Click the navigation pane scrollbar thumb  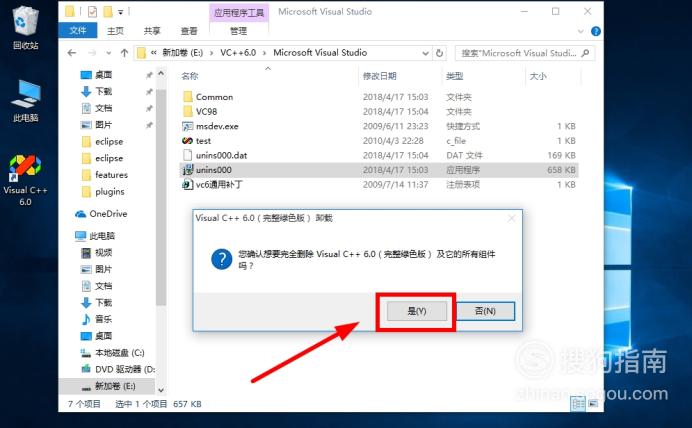click(x=161, y=197)
